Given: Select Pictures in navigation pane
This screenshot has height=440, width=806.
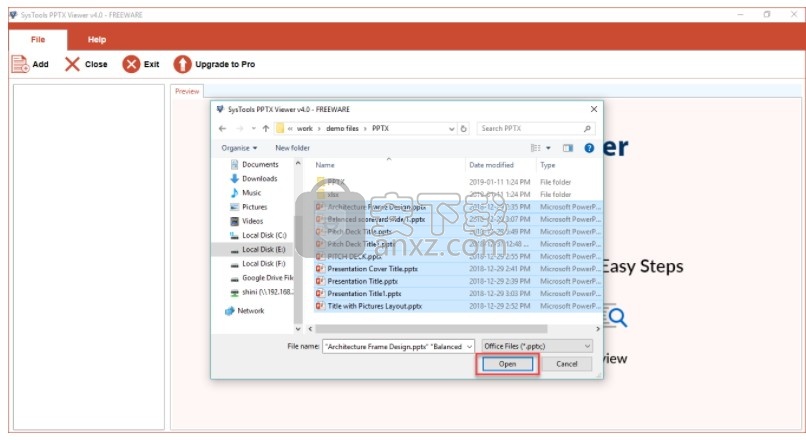Looking at the screenshot, I should [x=254, y=207].
